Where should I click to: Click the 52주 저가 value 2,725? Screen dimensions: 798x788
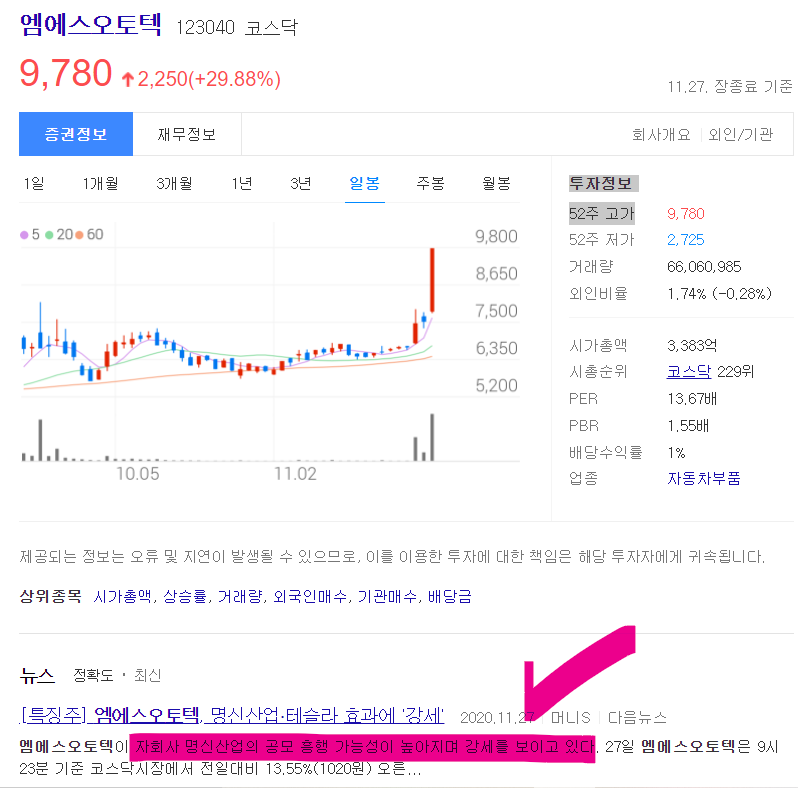pos(686,240)
